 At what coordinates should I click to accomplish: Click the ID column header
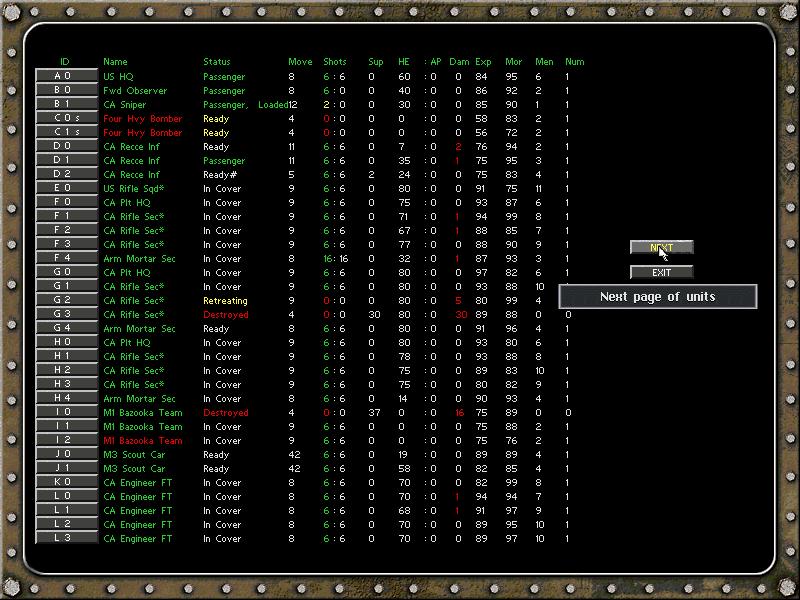click(x=65, y=62)
